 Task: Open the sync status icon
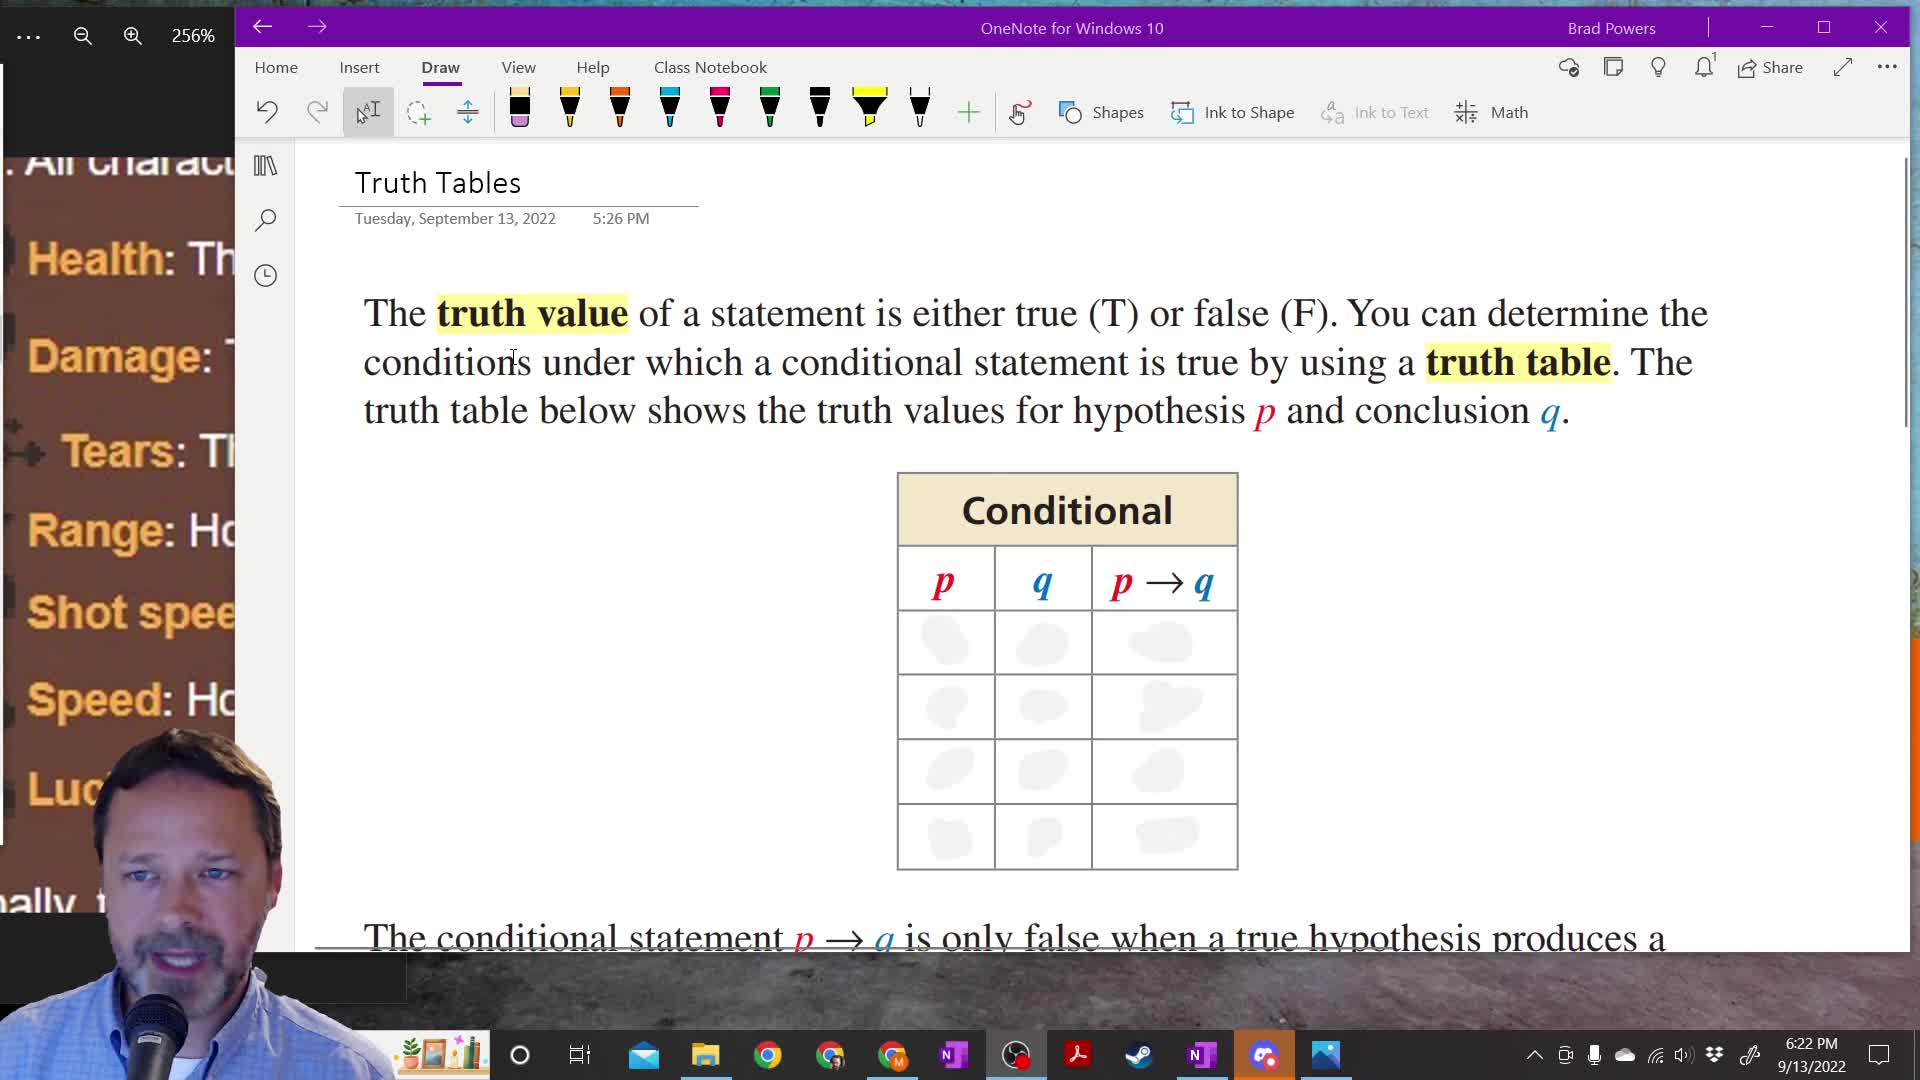click(1569, 67)
